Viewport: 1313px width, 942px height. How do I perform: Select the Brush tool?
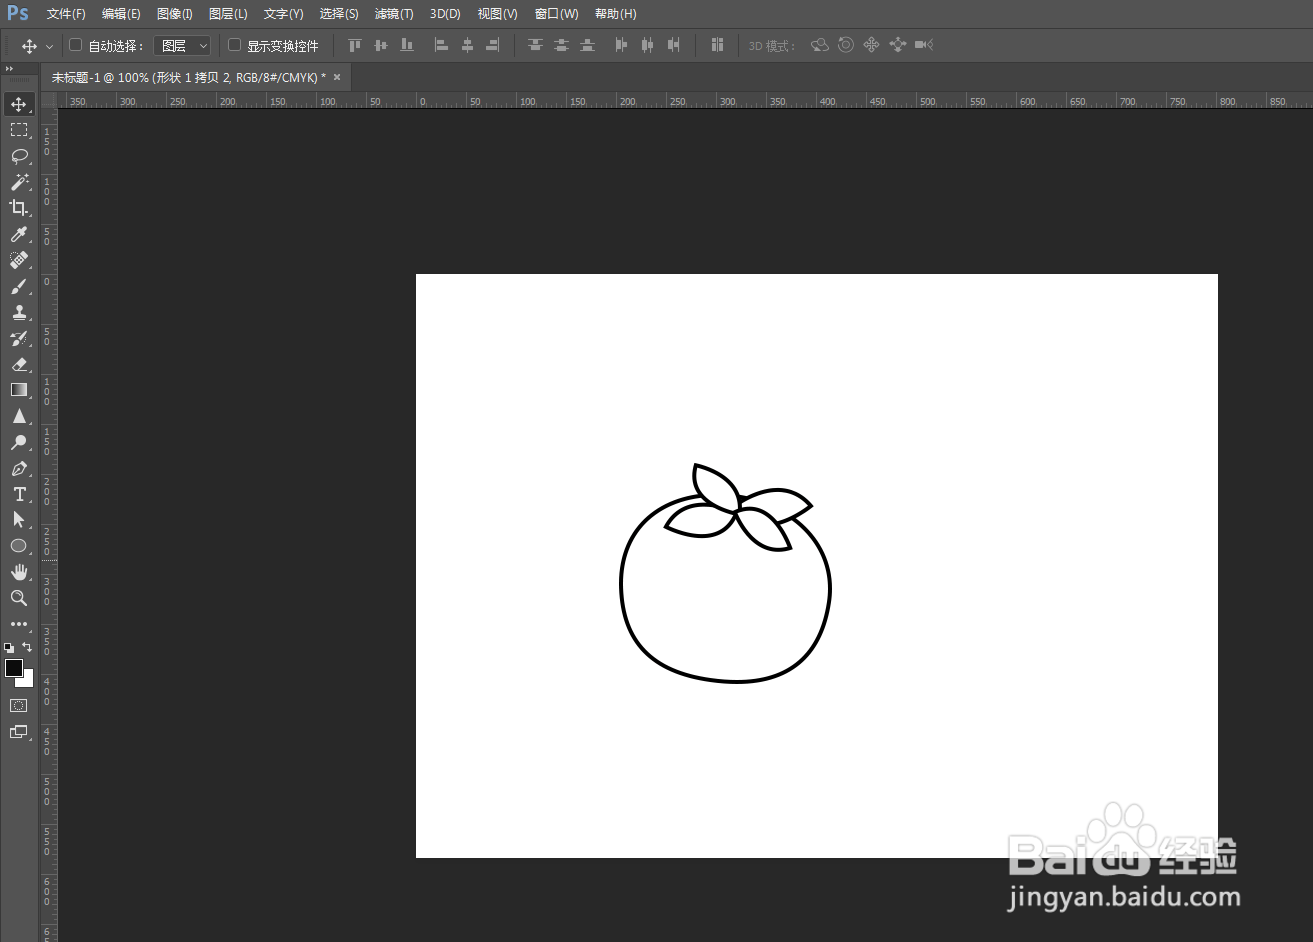(19, 286)
